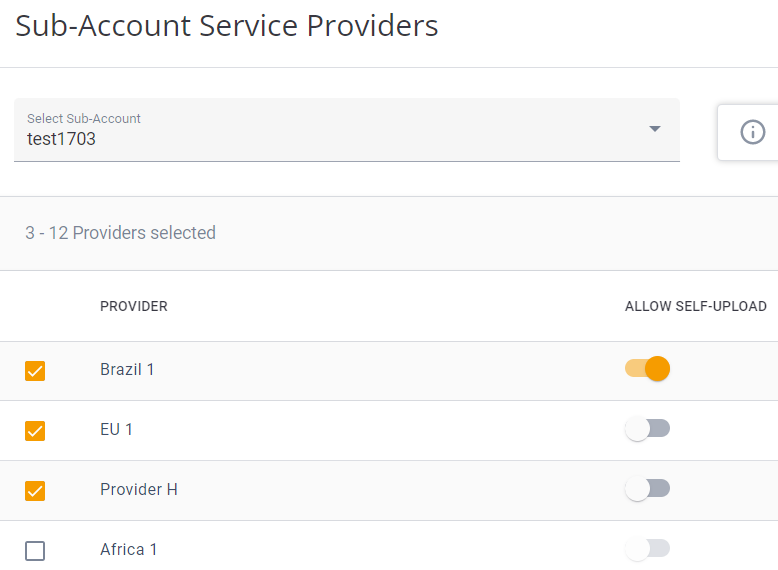
Task: Enable self-upload toggle for EU 1
Action: pyautogui.click(x=647, y=429)
